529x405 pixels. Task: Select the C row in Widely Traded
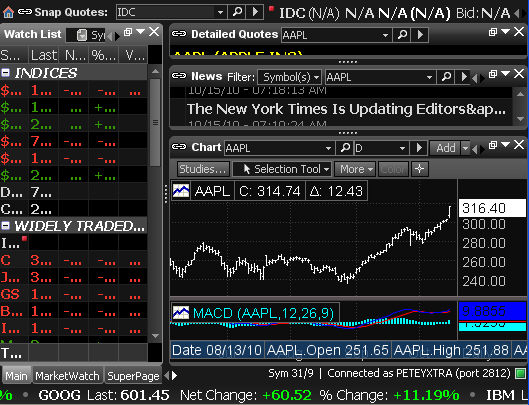tap(74, 260)
